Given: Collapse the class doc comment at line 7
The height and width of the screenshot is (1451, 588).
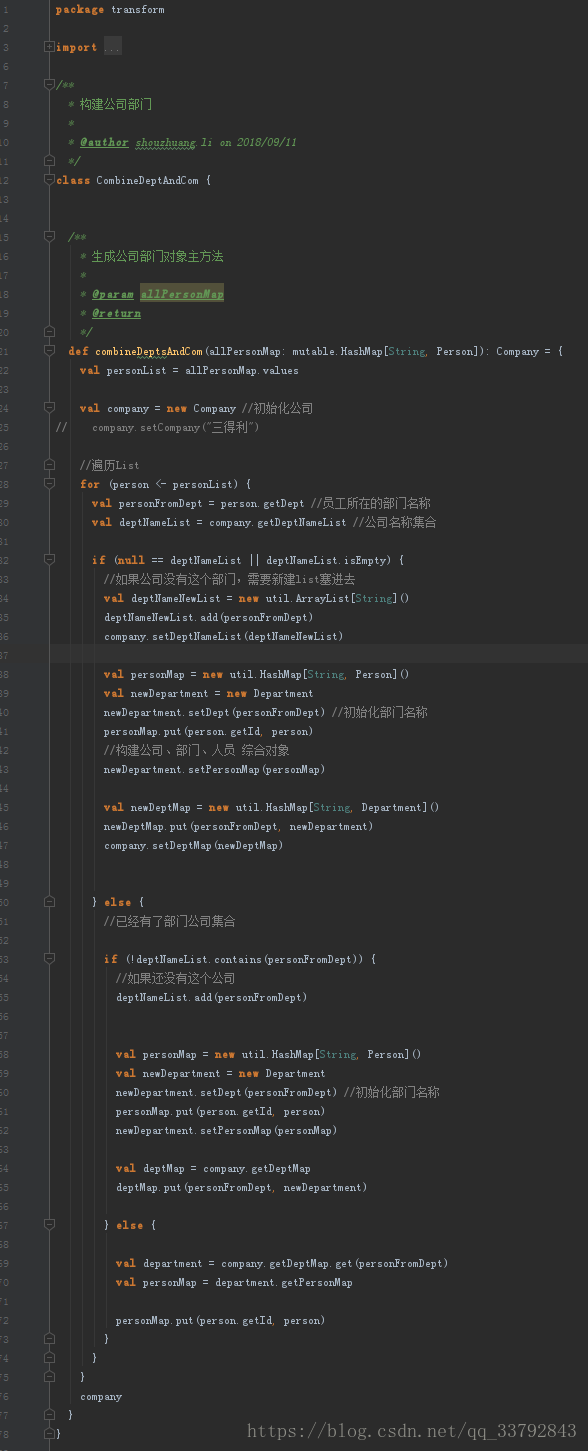Looking at the screenshot, I should click(49, 85).
